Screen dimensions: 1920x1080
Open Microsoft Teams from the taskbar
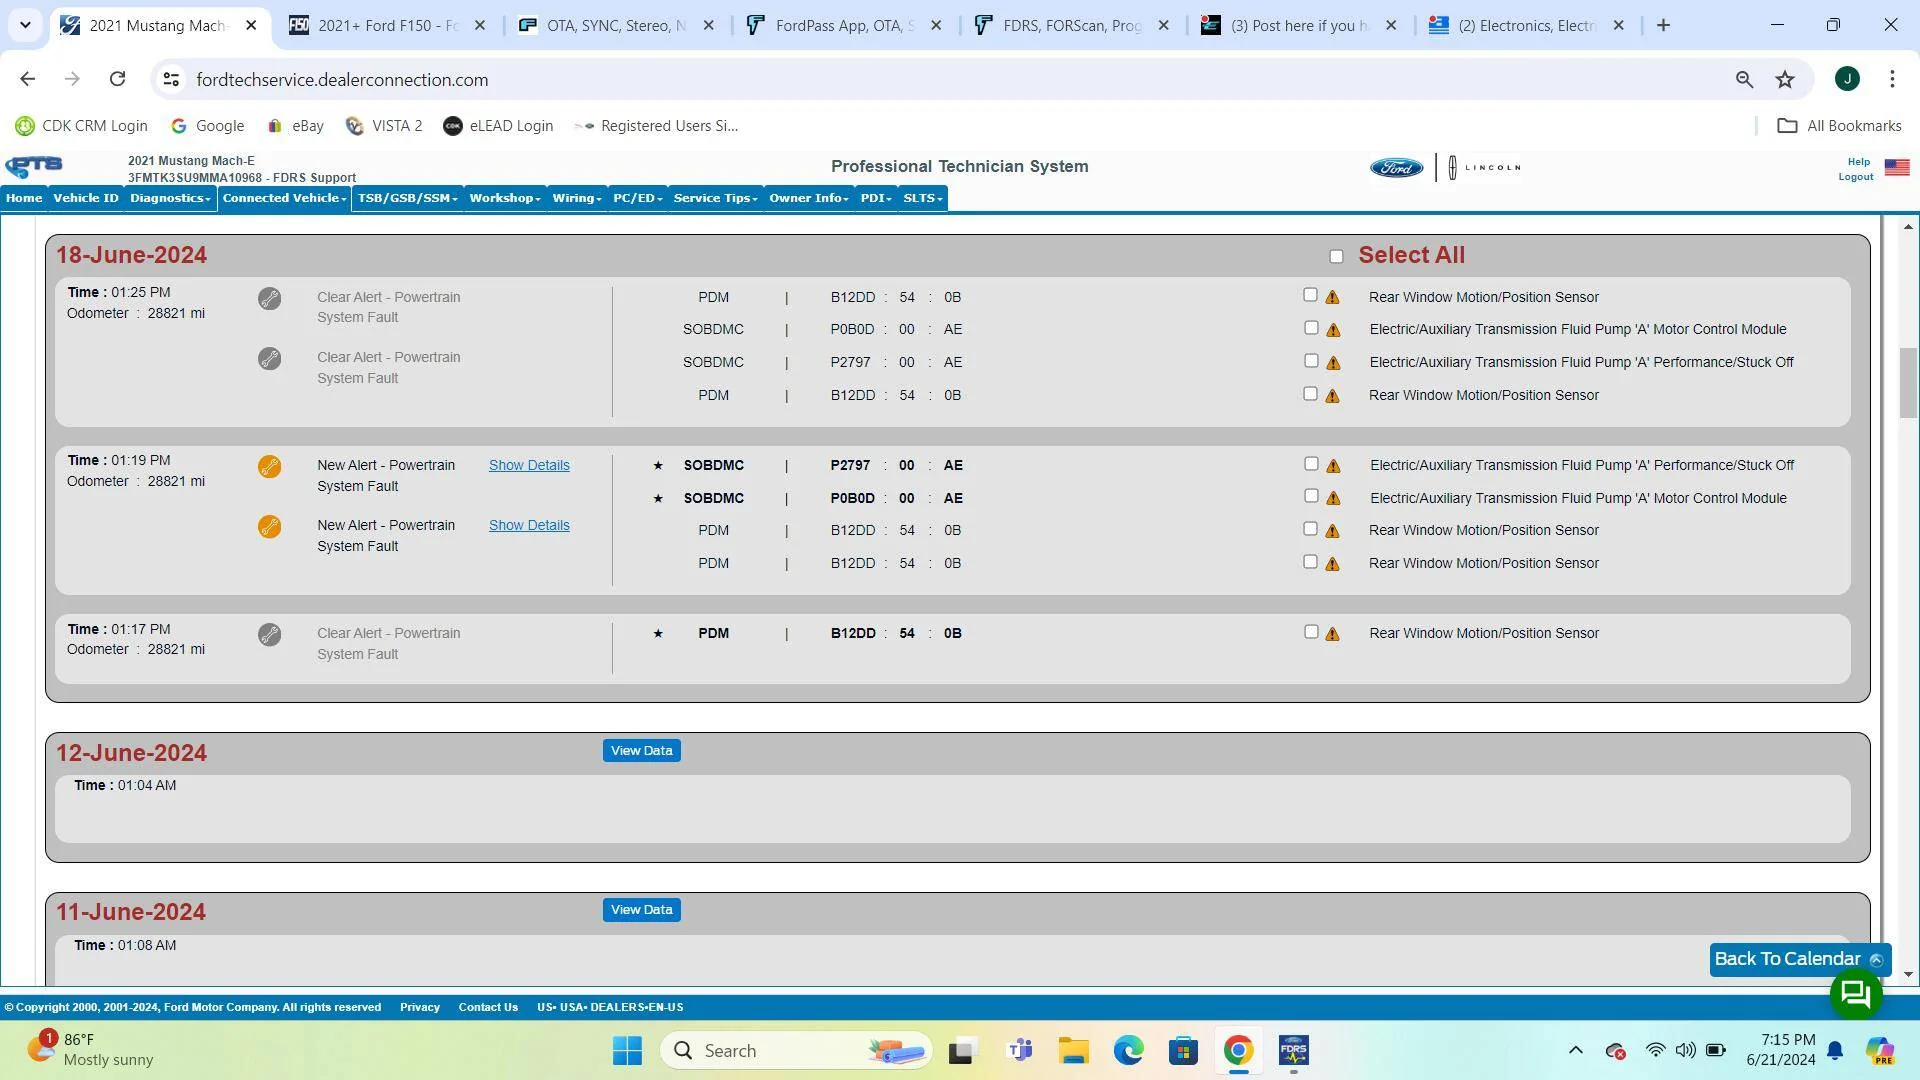[x=1020, y=1050]
